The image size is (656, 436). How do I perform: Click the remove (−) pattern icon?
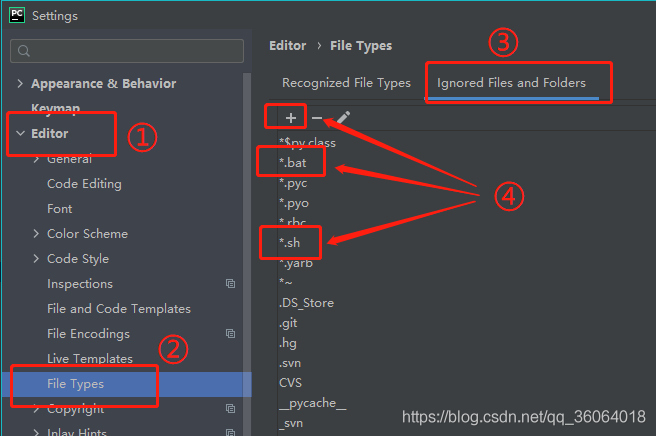(x=317, y=118)
